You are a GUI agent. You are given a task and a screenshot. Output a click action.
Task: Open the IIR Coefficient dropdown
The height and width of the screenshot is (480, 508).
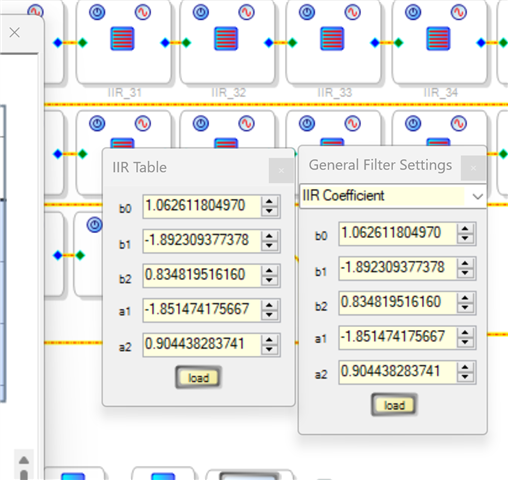tap(477, 196)
